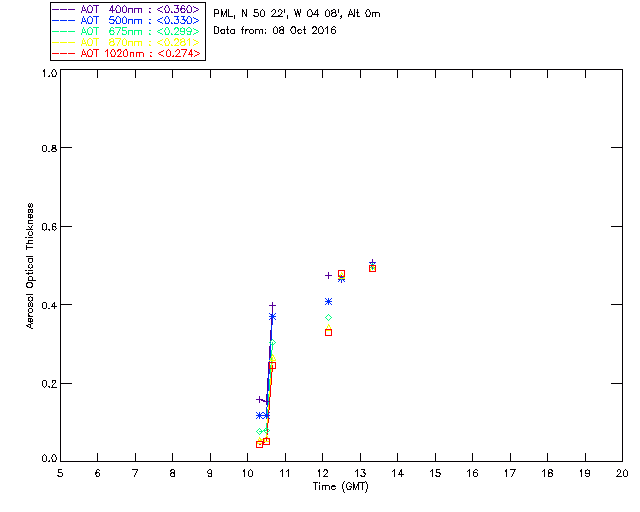Click the y-axis tick label "0.0"
This screenshot has height=512, width=640.
[x=49, y=458]
